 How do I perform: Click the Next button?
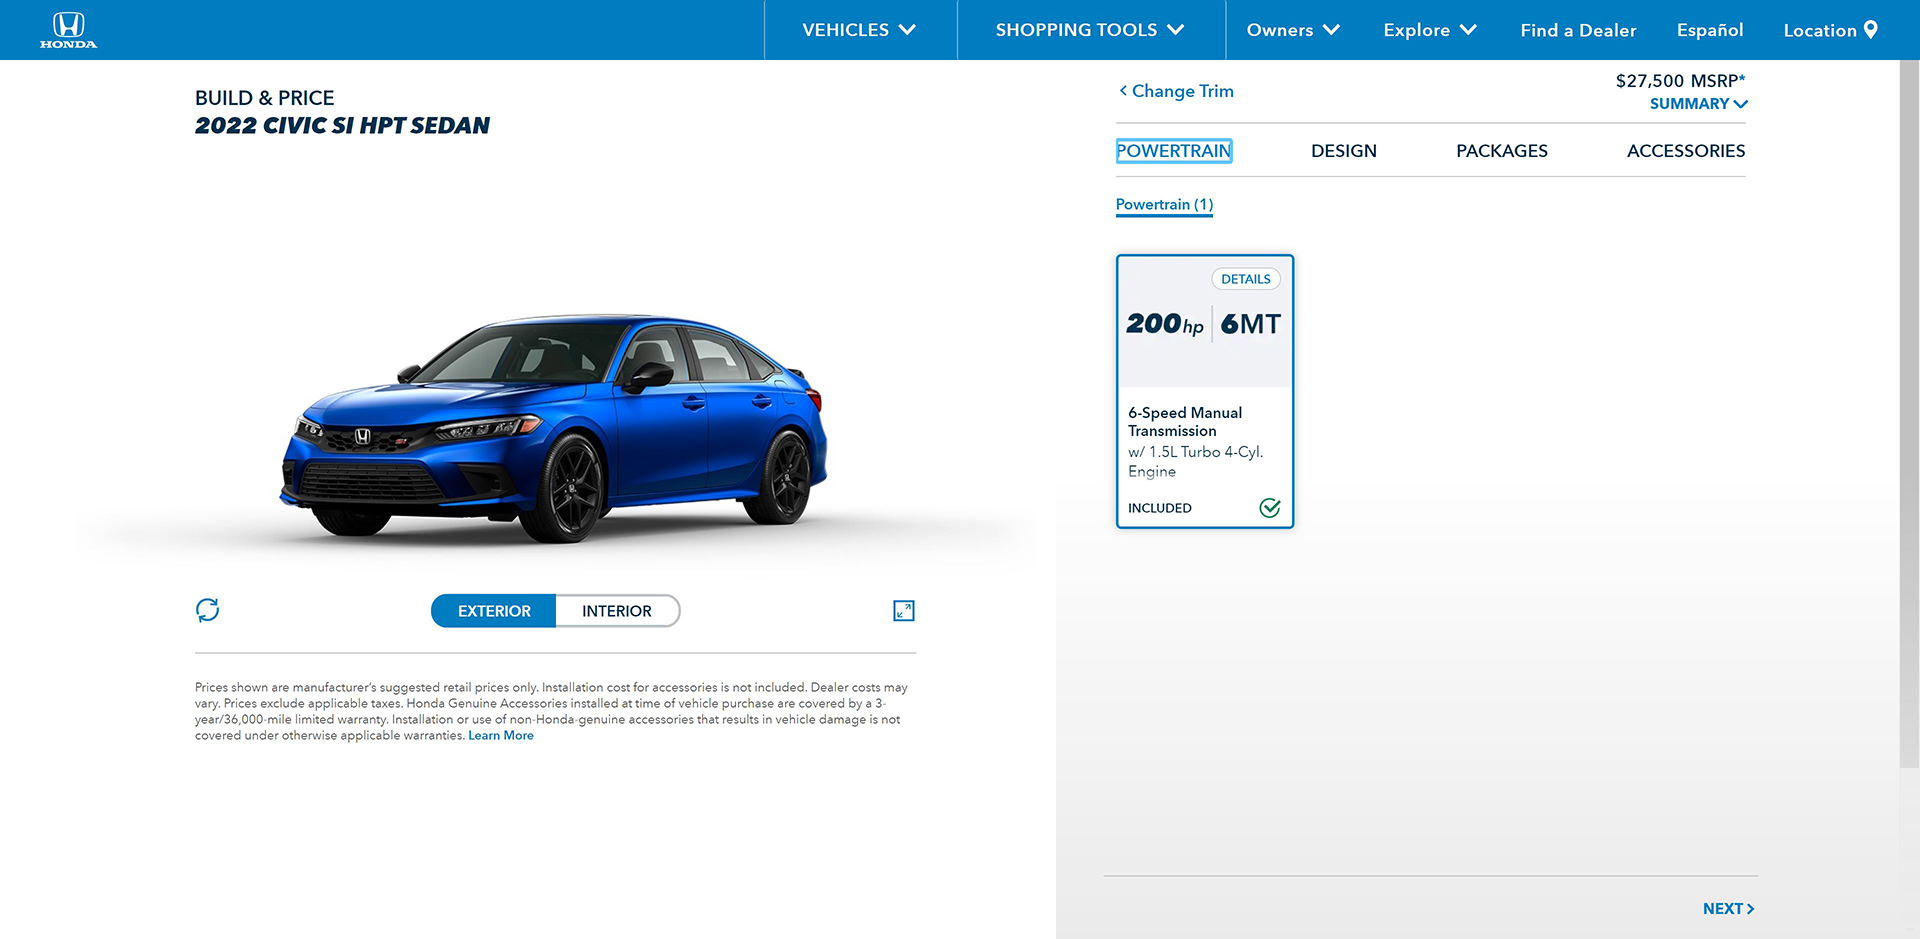(1729, 909)
